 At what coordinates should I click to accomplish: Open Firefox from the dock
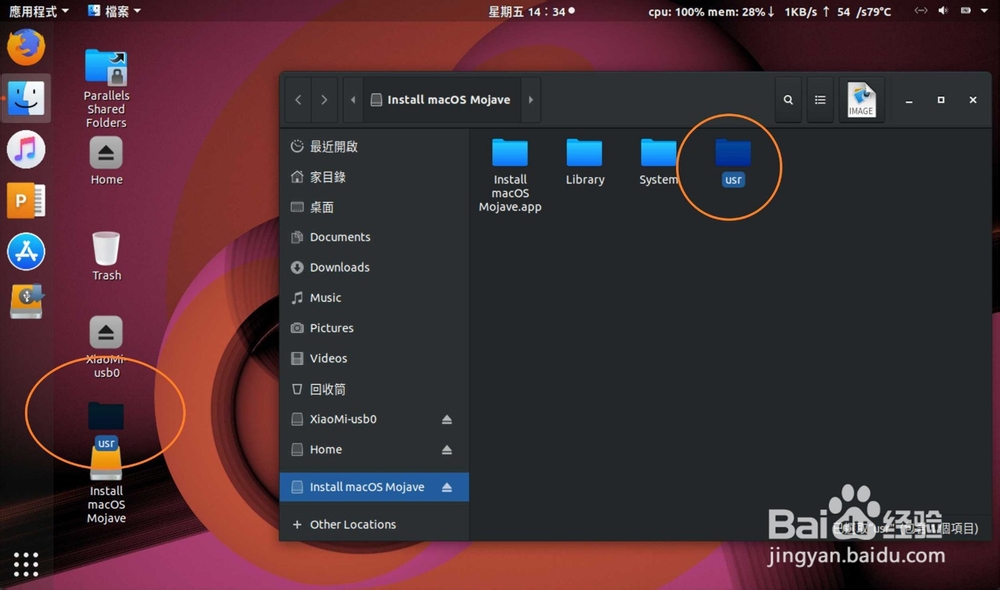coord(26,47)
